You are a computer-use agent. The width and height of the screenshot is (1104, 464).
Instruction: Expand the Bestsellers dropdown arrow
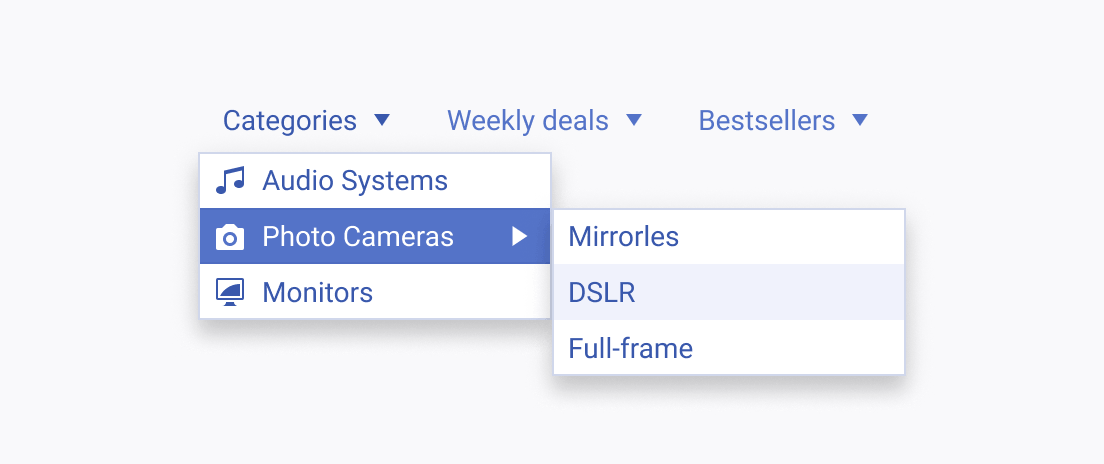coord(860,120)
